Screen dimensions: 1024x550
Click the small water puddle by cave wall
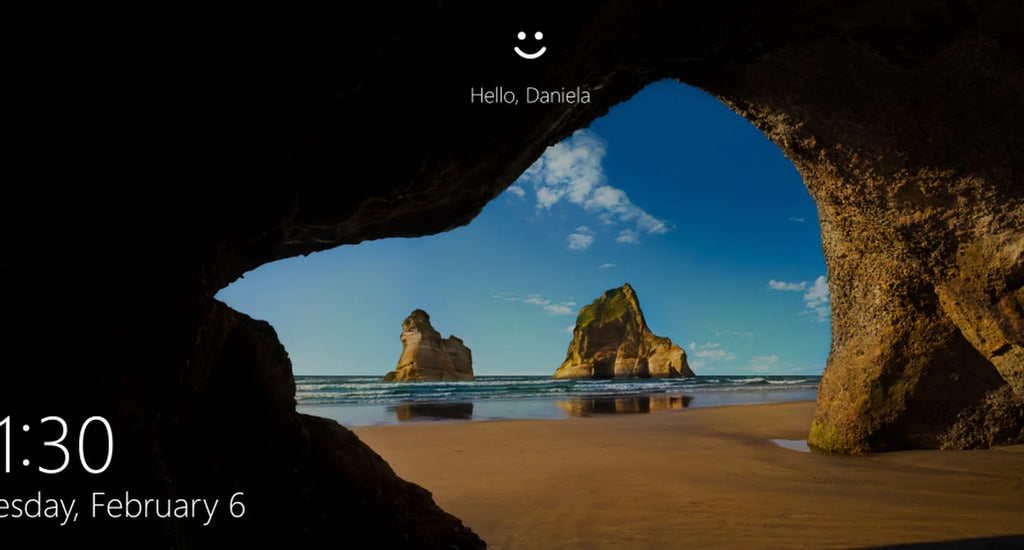coord(790,445)
